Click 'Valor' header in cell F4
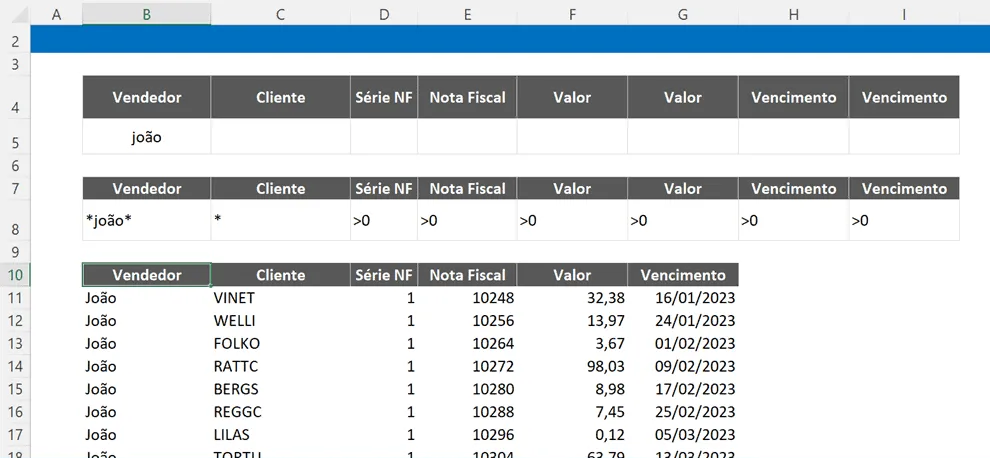The height and width of the screenshot is (459, 990). click(x=572, y=97)
